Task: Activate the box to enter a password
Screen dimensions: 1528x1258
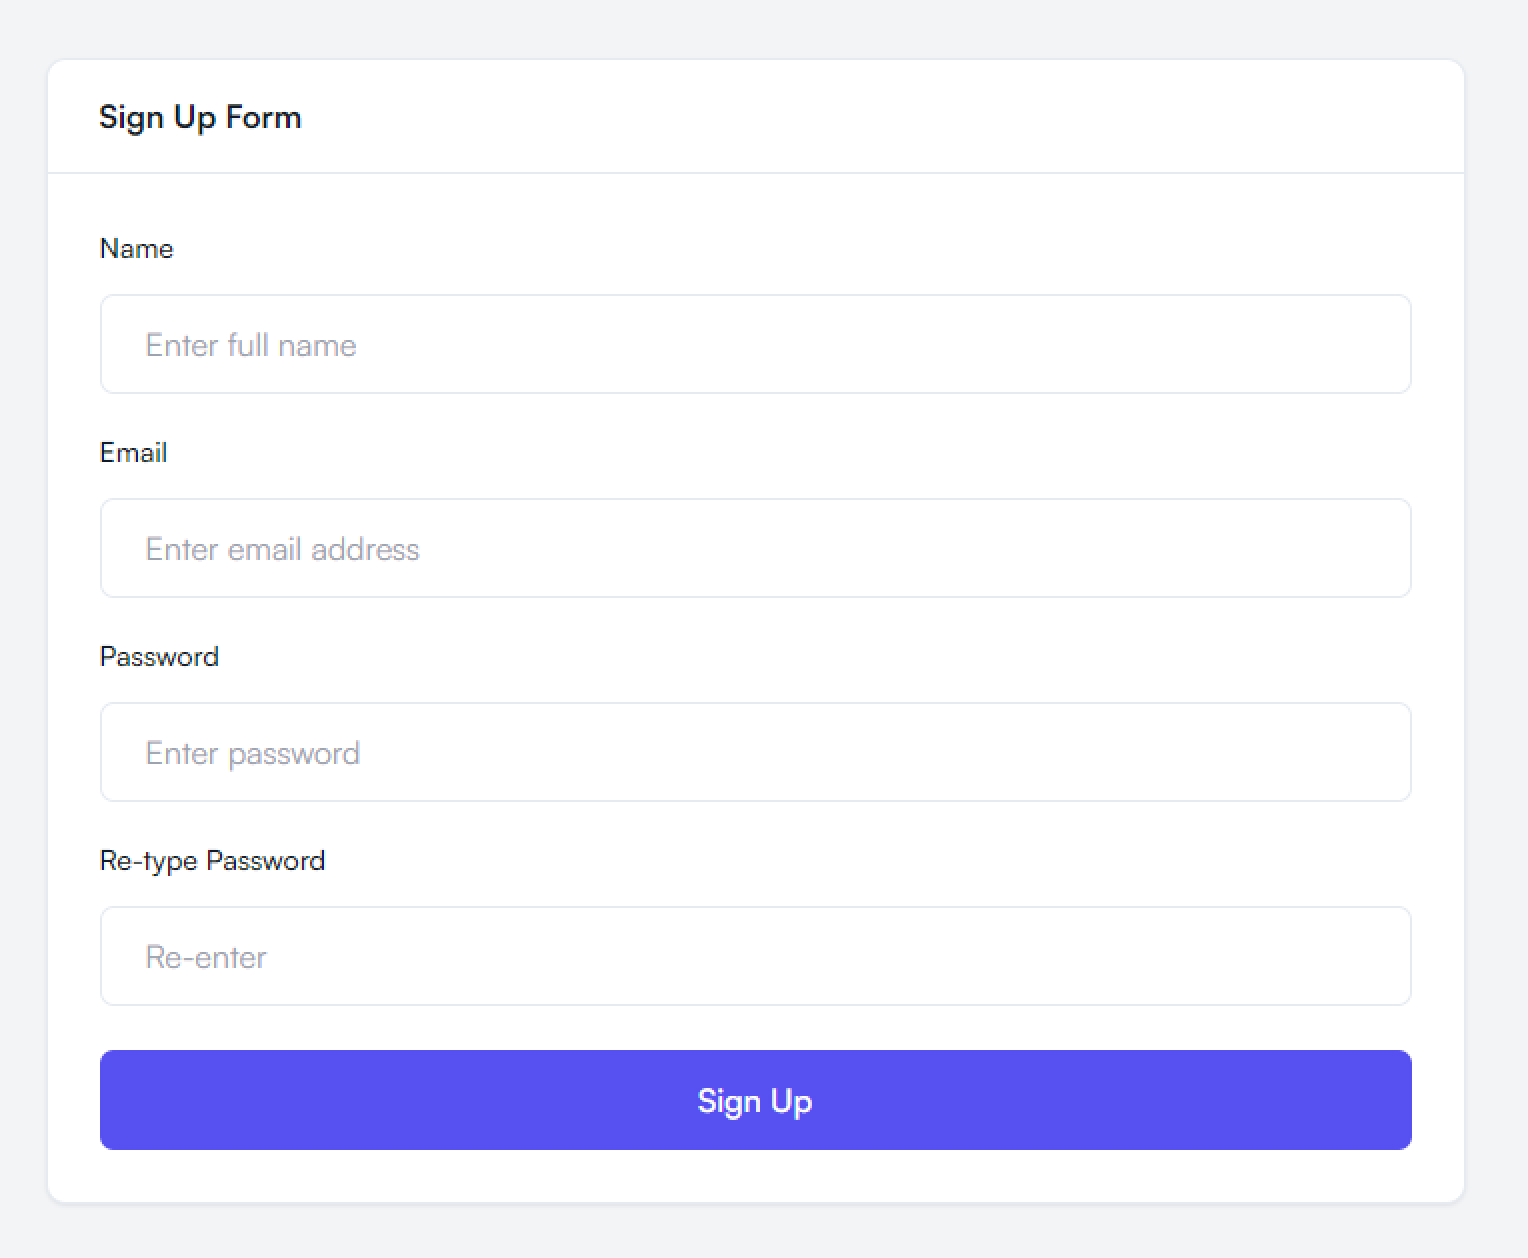Action: pos(755,752)
